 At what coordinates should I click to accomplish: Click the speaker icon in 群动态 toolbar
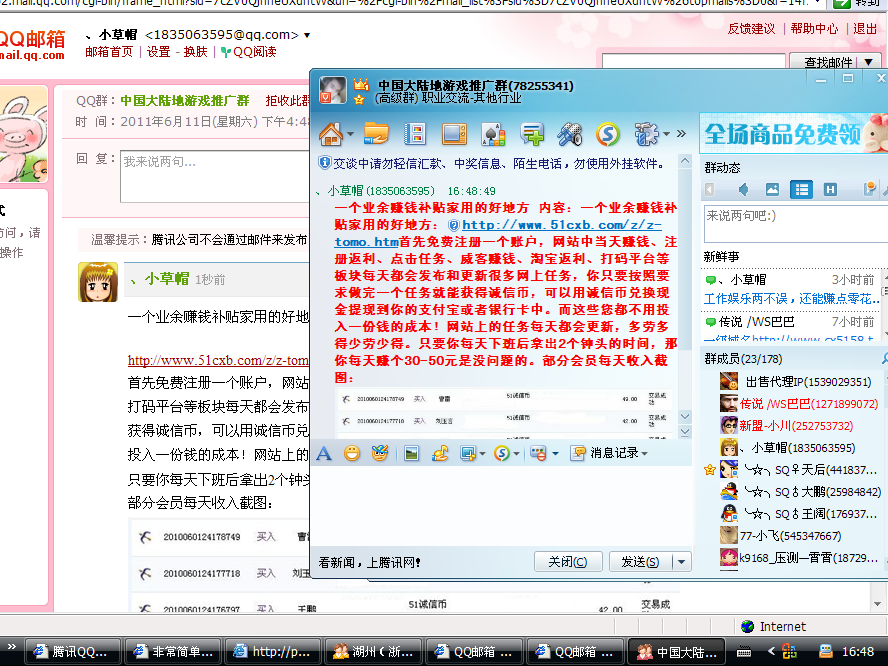744,190
